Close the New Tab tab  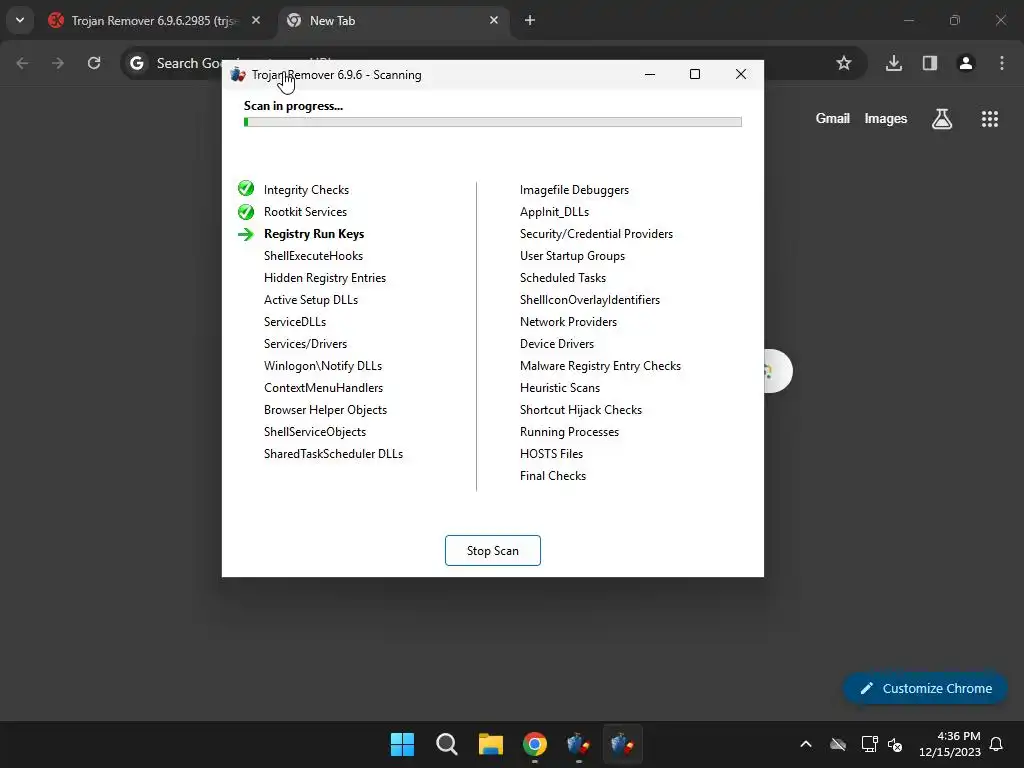click(x=494, y=20)
